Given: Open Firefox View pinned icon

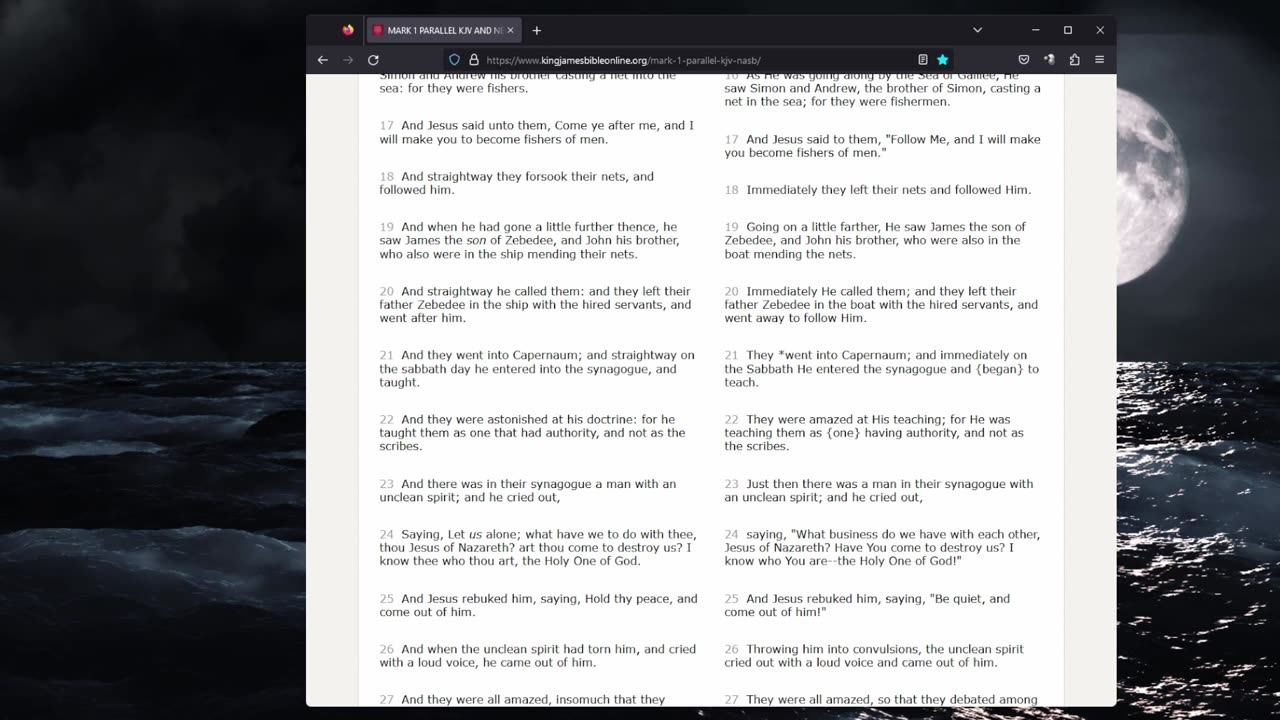Looking at the screenshot, I should [348, 30].
